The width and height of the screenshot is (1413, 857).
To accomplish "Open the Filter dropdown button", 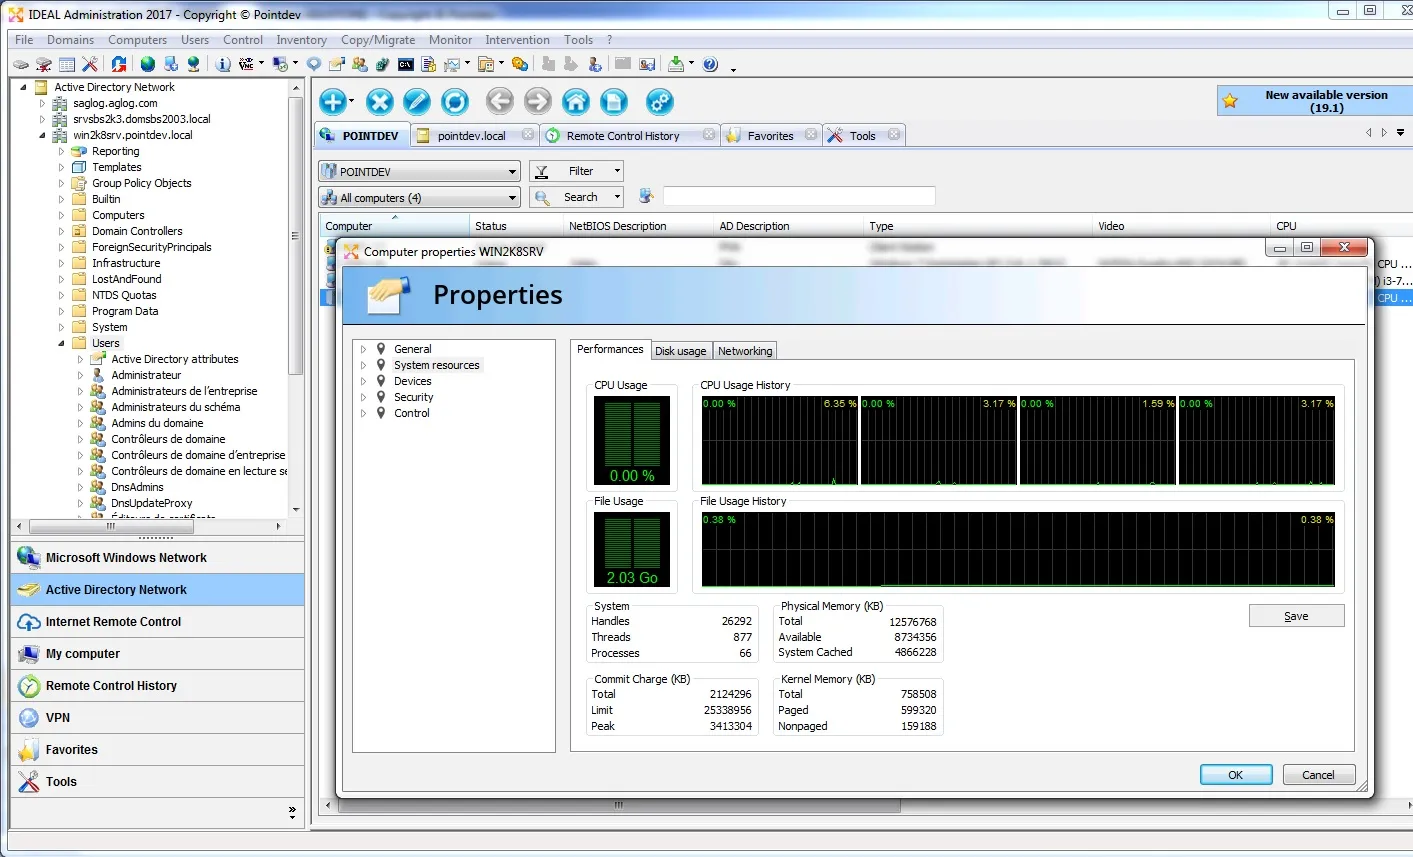I will 577,171.
